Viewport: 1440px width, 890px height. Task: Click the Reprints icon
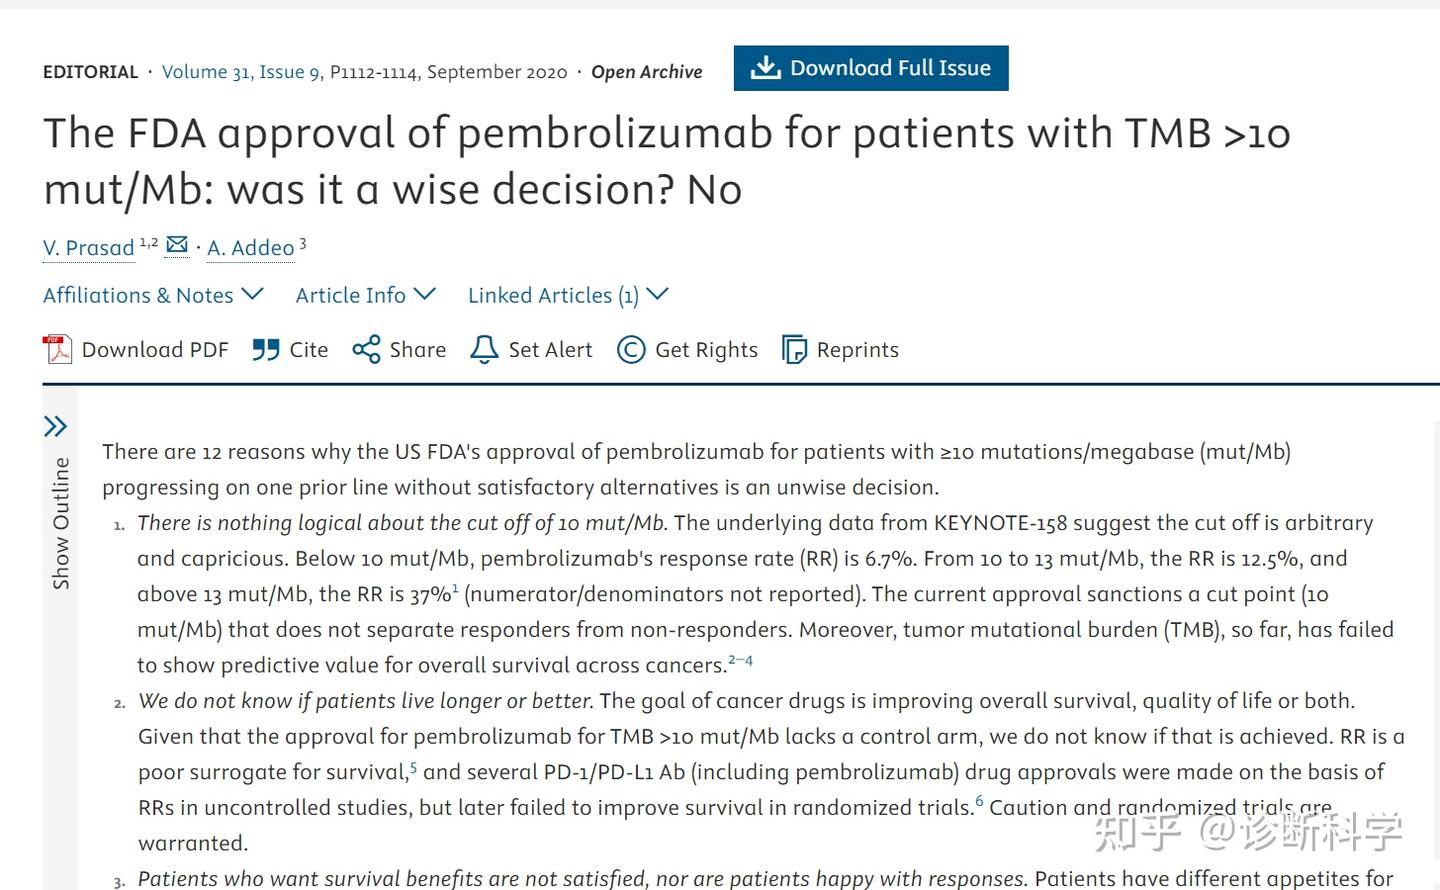pyautogui.click(x=794, y=349)
